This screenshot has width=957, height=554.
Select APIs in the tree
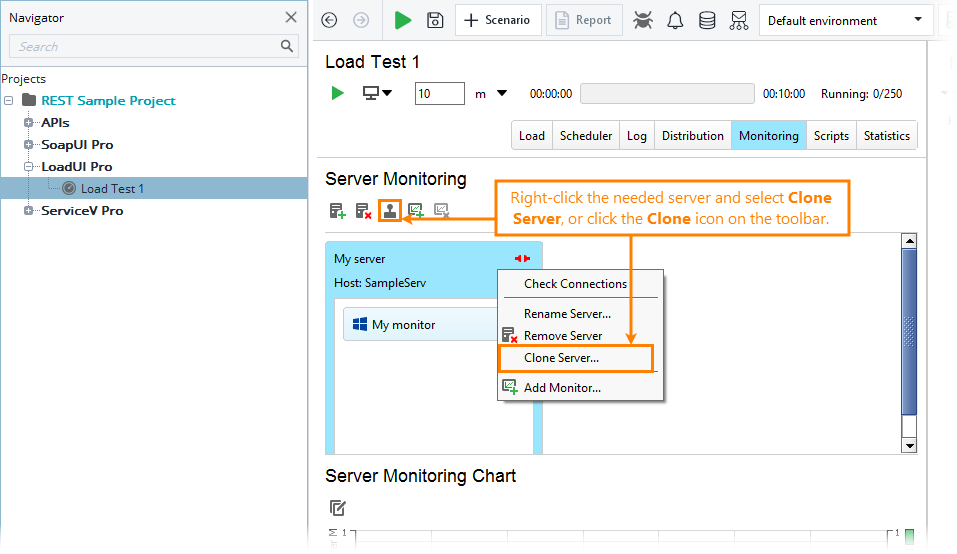pyautogui.click(x=56, y=123)
